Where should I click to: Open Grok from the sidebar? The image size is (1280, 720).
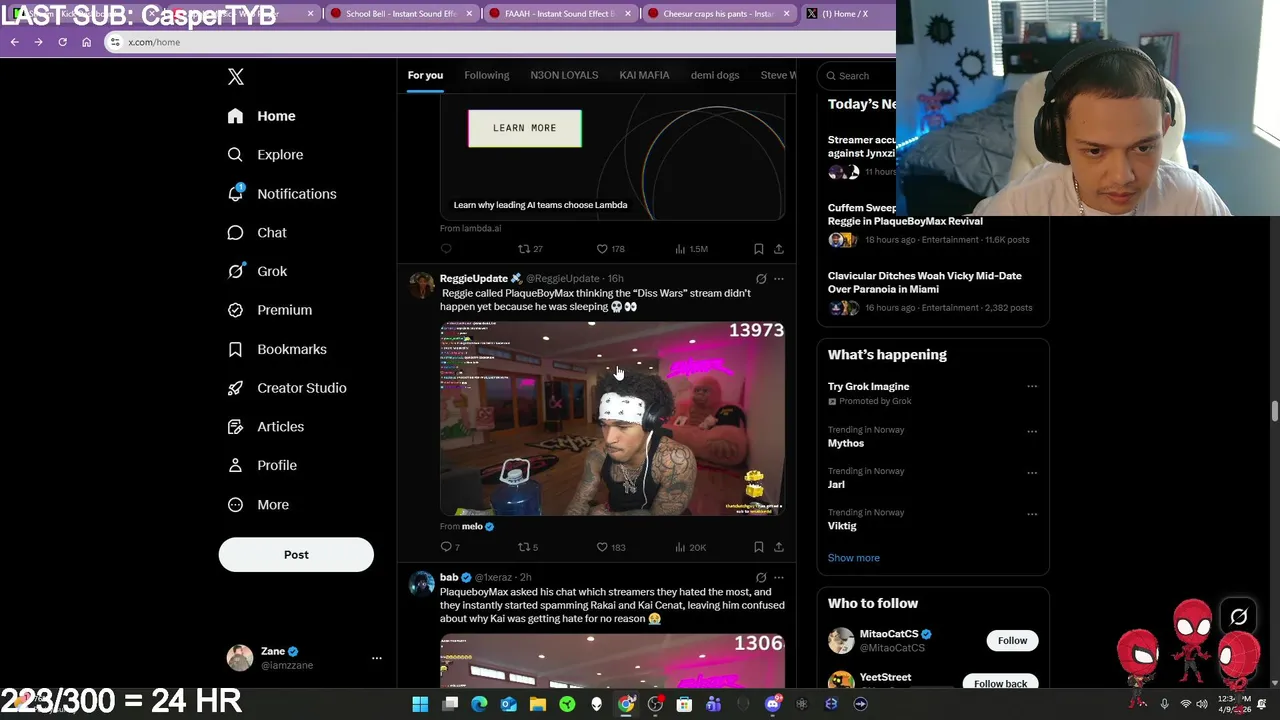tap(257, 271)
